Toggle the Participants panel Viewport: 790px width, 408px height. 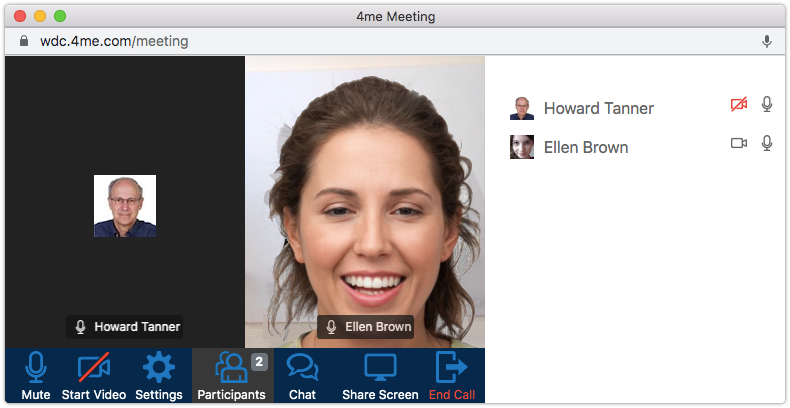coord(232,376)
